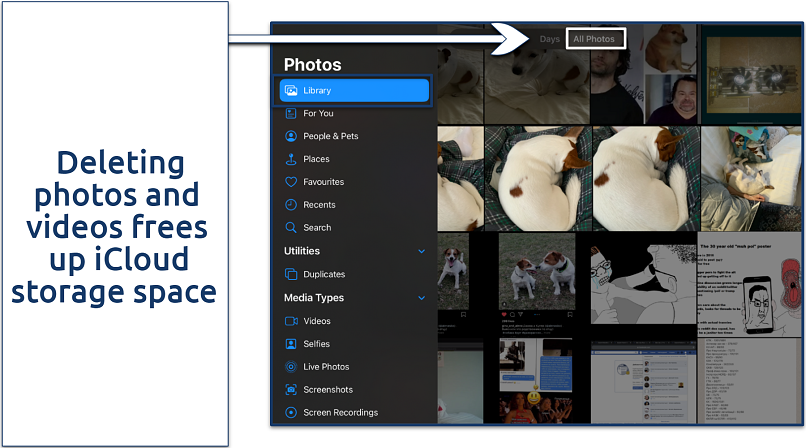The width and height of the screenshot is (806, 448).
Task: Collapse the Media Types section chevron
Action: click(422, 298)
